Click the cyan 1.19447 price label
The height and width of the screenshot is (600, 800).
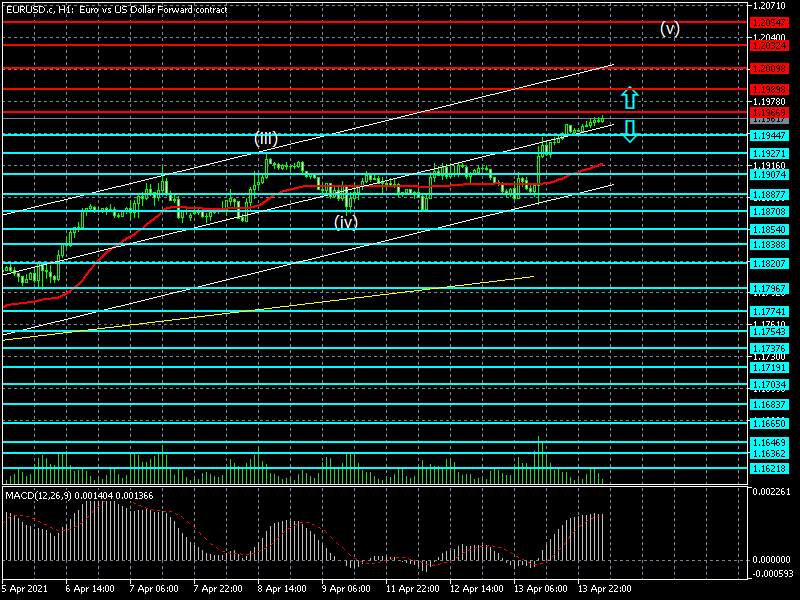coord(769,135)
